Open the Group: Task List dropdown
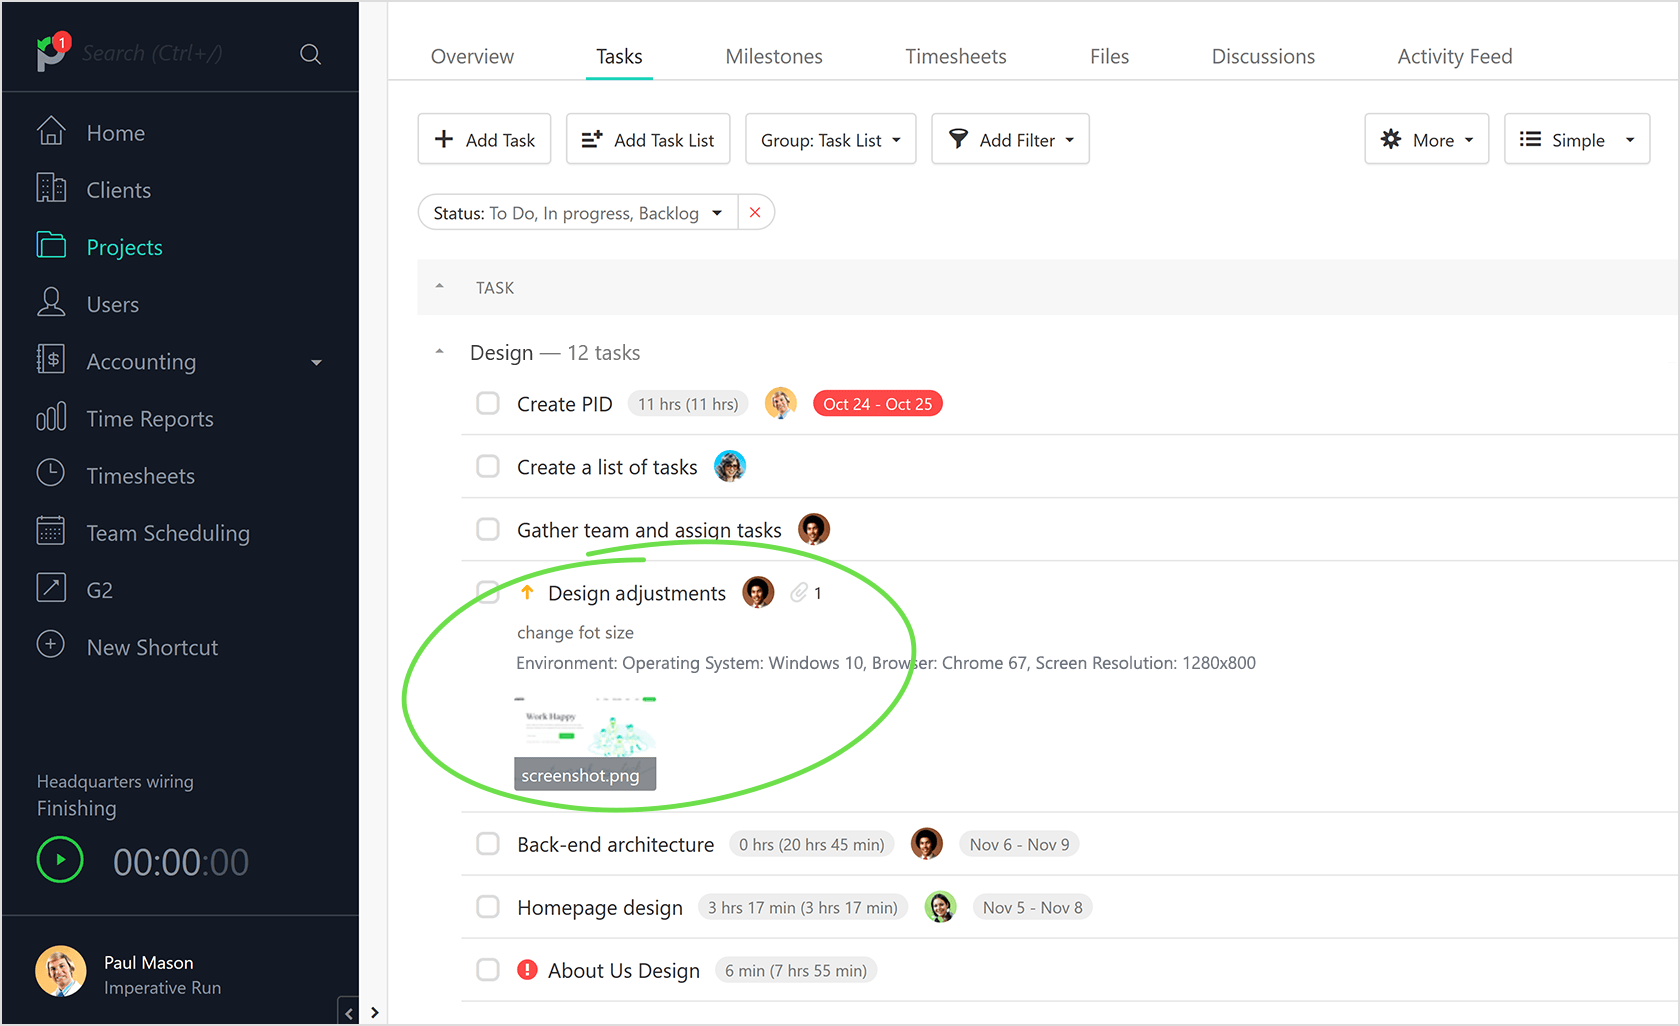Viewport: 1680px width, 1026px height. point(830,139)
